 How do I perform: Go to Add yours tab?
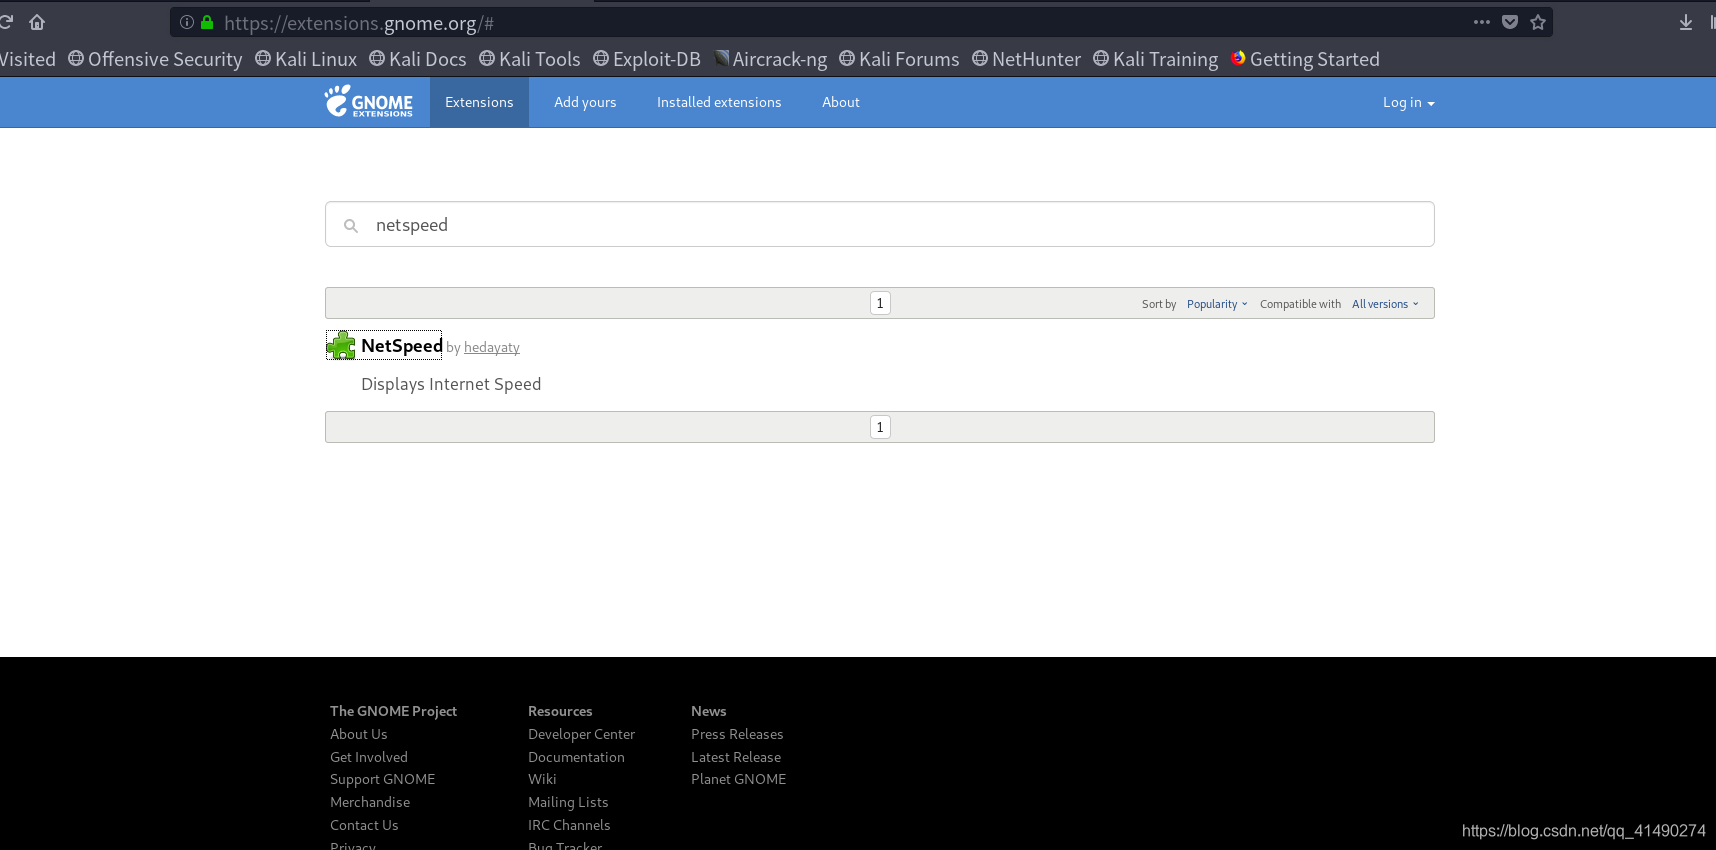(x=585, y=102)
